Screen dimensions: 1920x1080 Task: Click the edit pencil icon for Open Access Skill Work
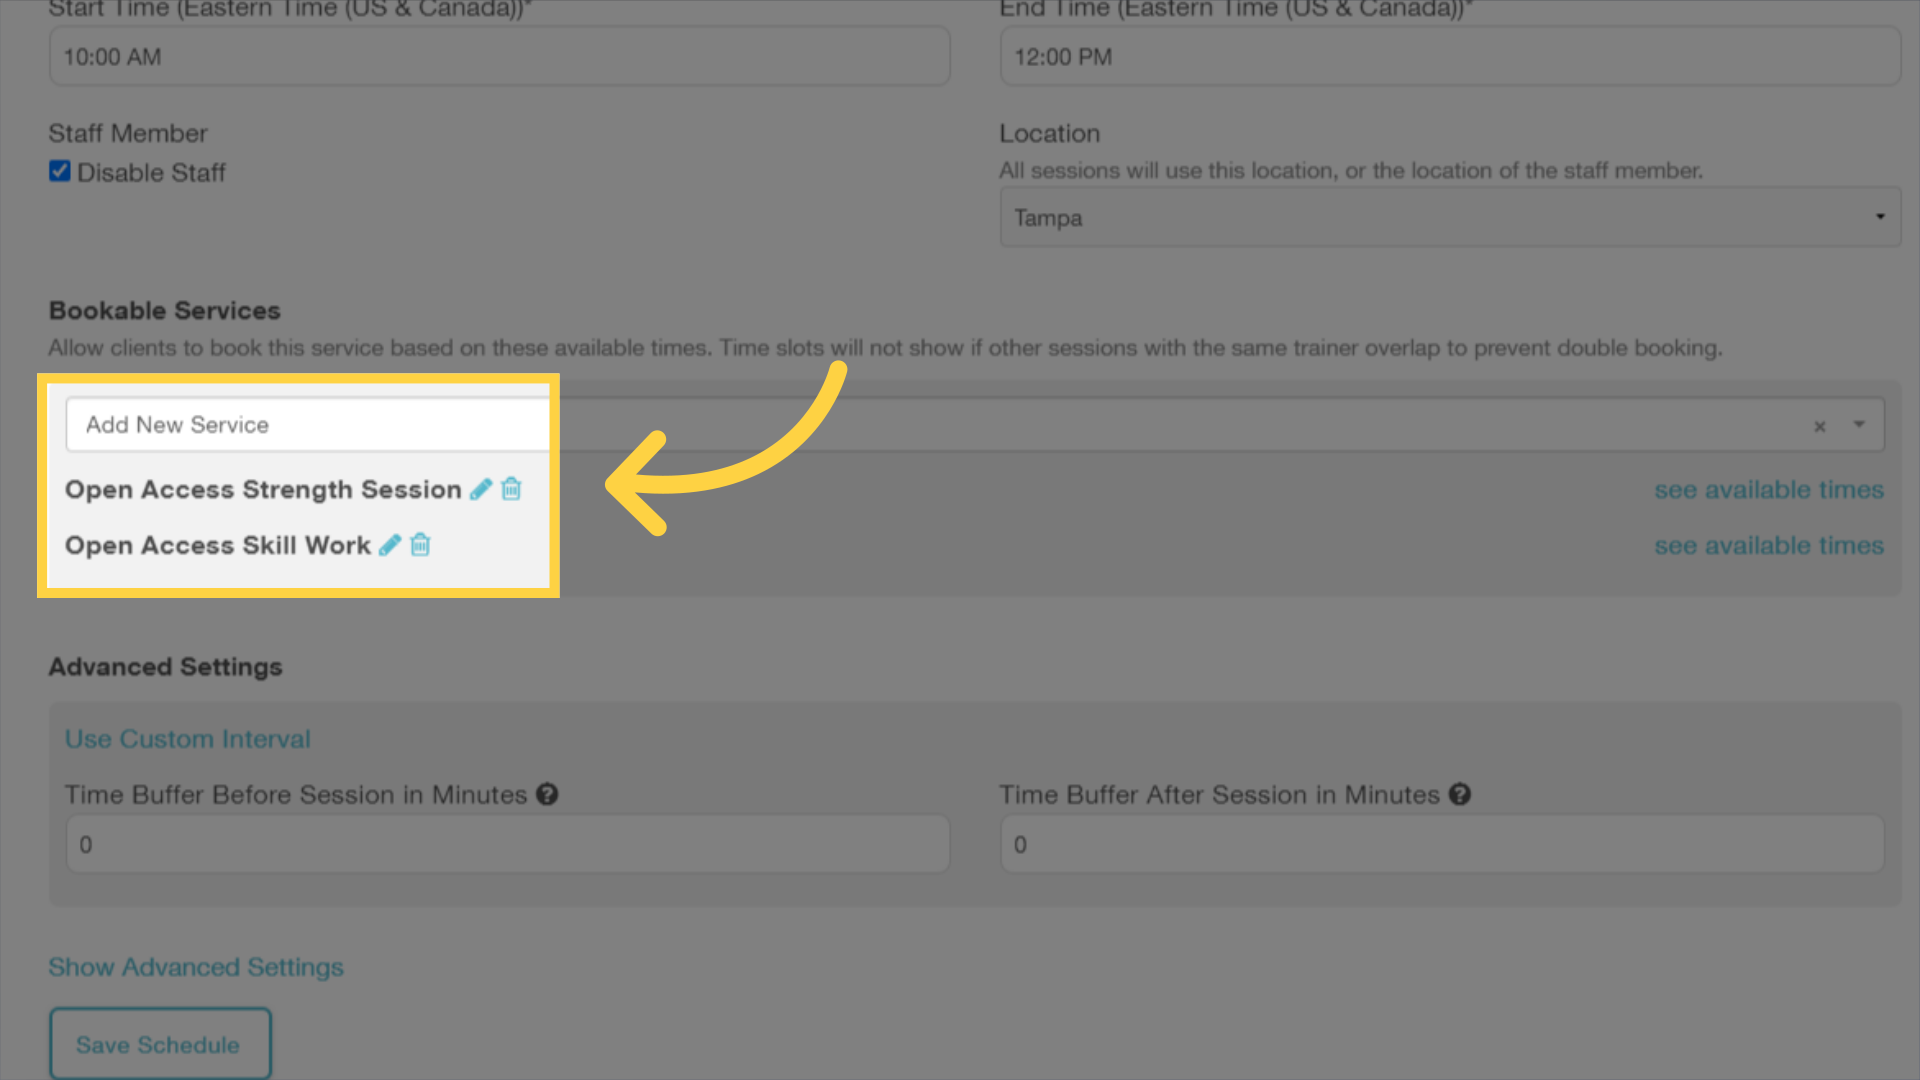(389, 545)
